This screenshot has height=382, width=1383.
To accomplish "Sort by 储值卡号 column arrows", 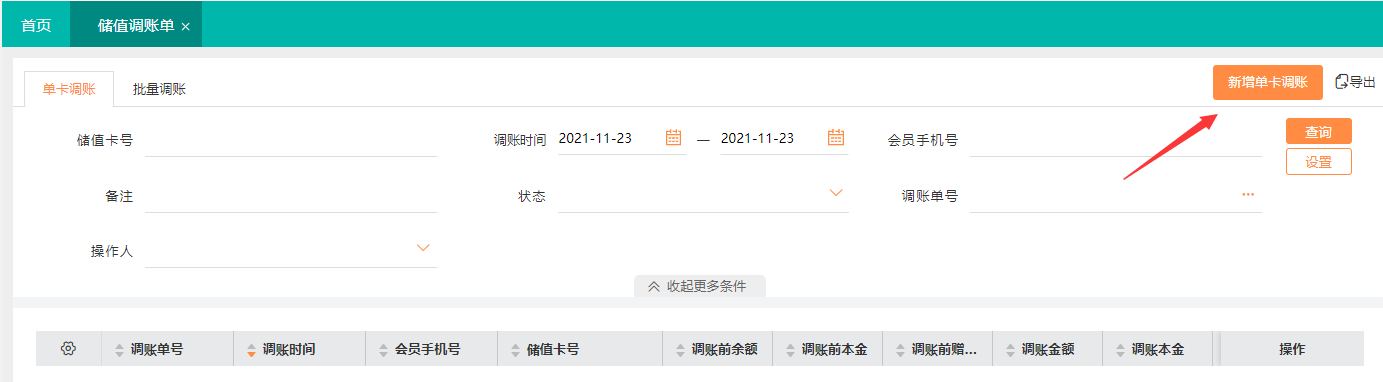I will [516, 350].
